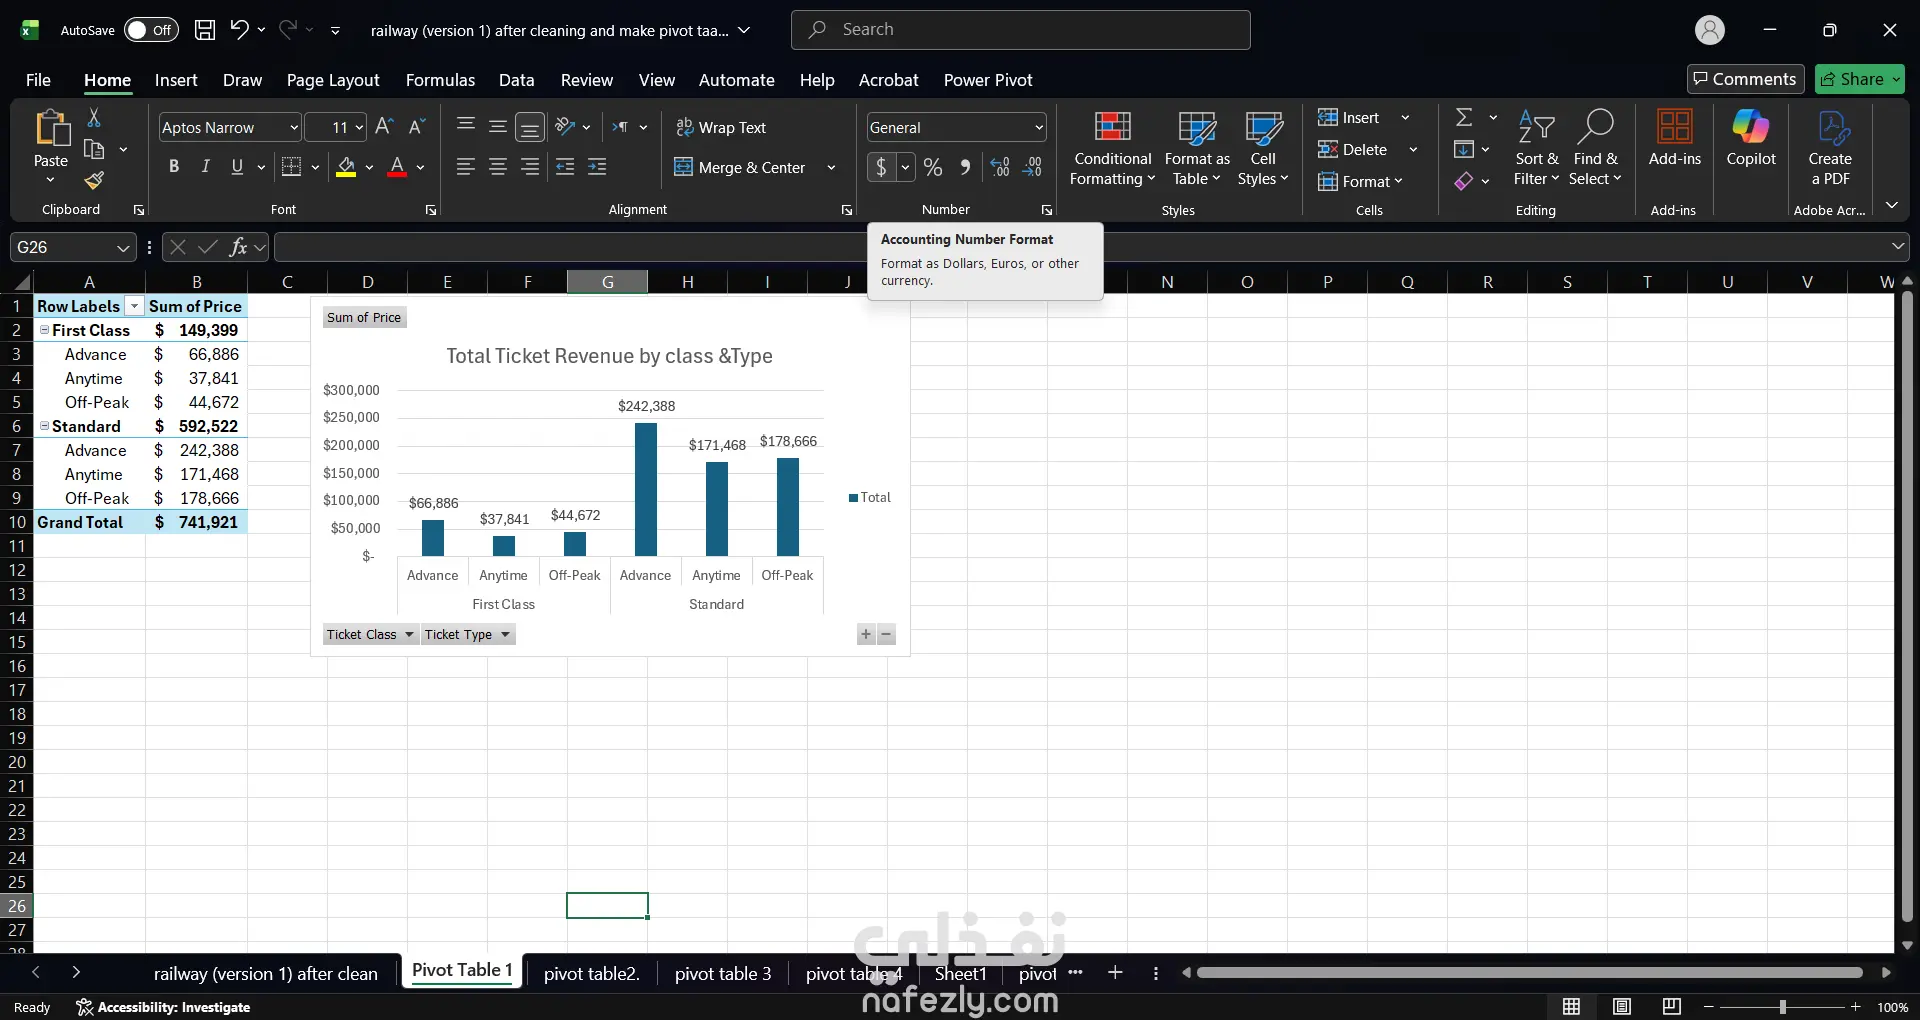Open the number format General dropdown
Image resolution: width=1920 pixels, height=1020 pixels.
click(1039, 128)
